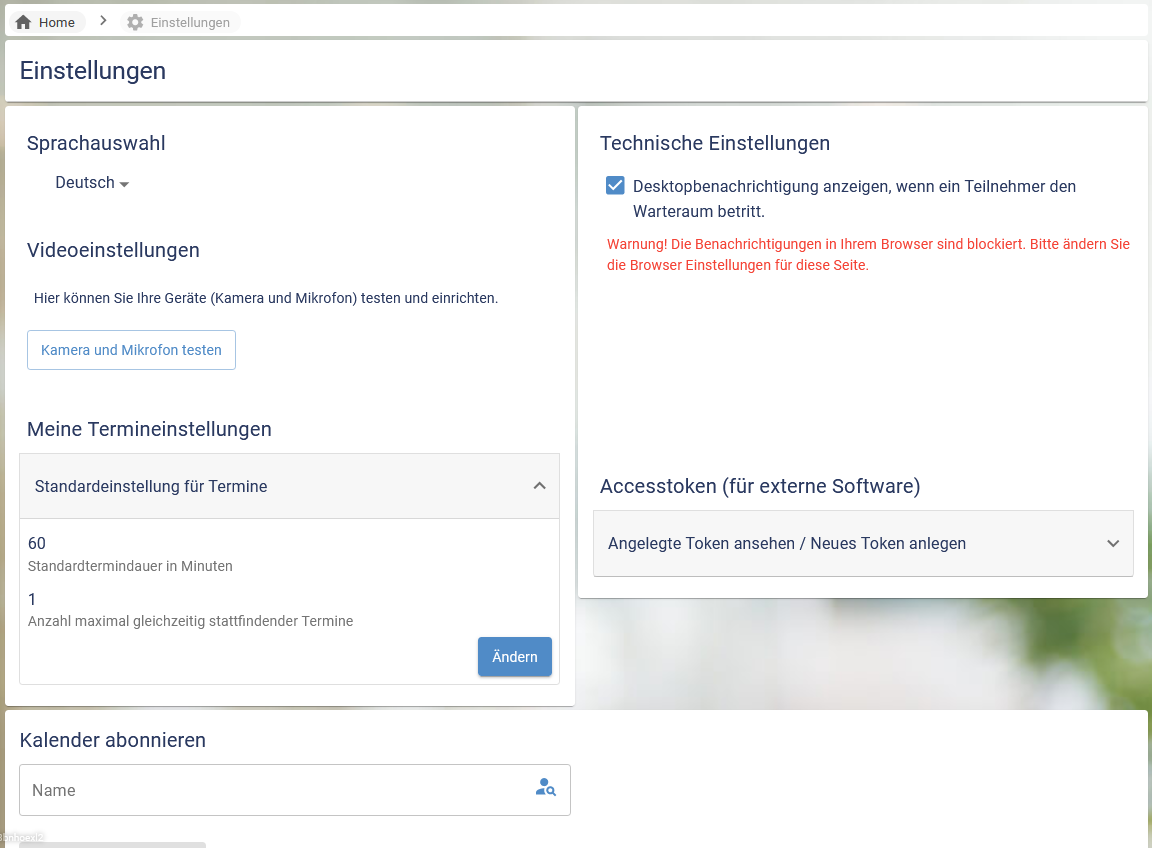Click the 60 Standardtermindauer value
Viewport: 1152px width, 848px height.
(x=37, y=543)
